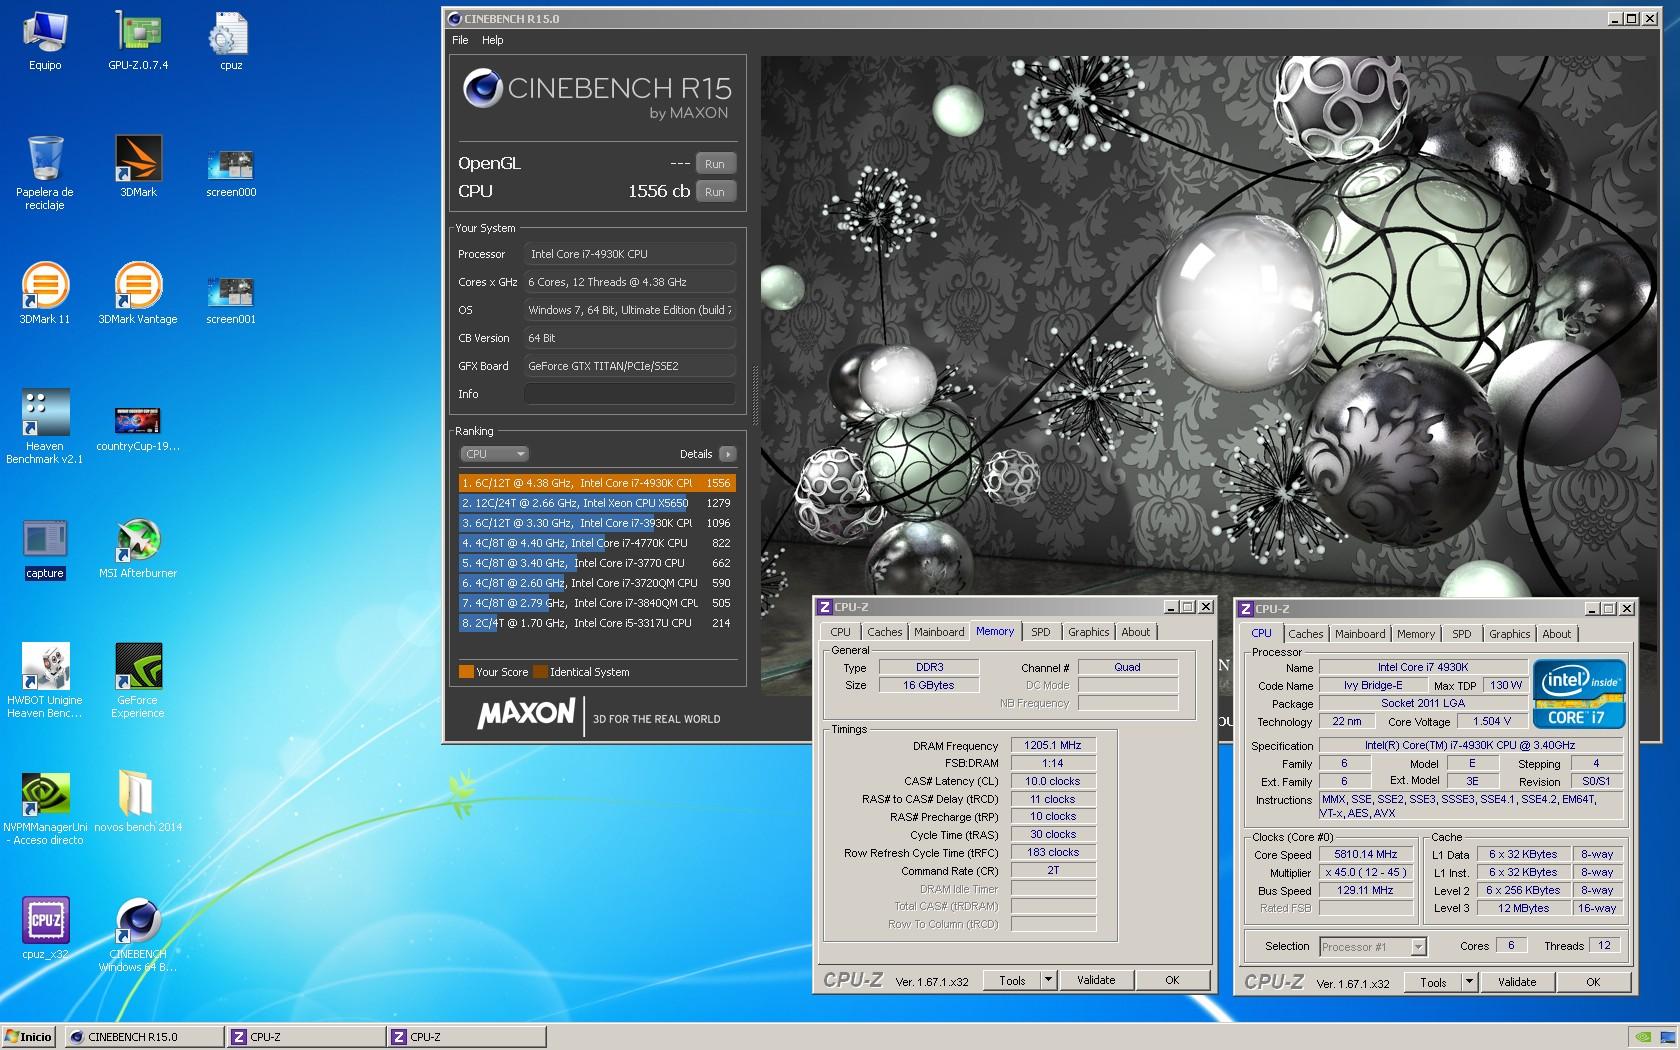Open Mainboard tab in memory CPU-Z window
1680x1050 pixels.
(x=939, y=632)
